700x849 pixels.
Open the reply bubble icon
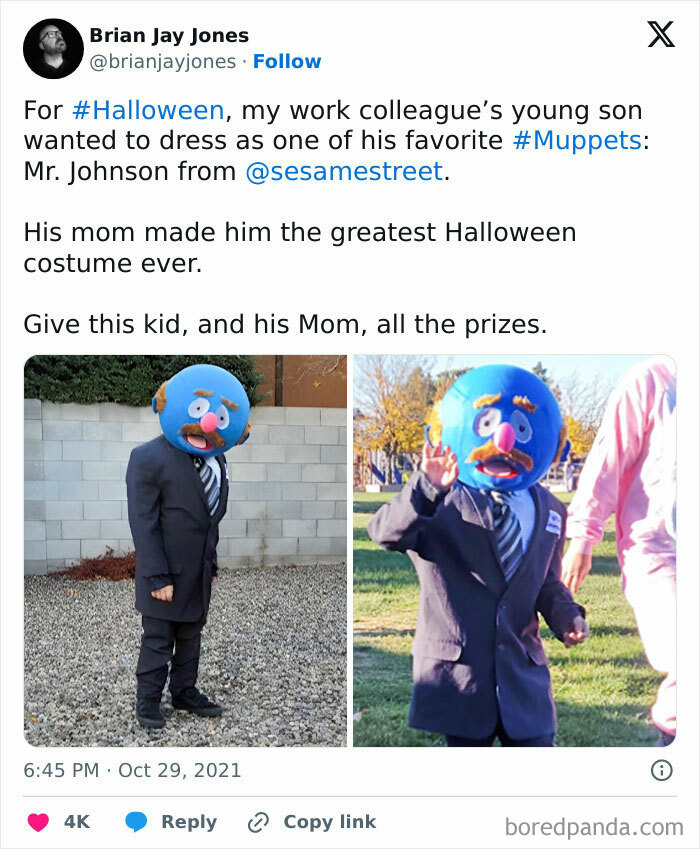pos(134,822)
